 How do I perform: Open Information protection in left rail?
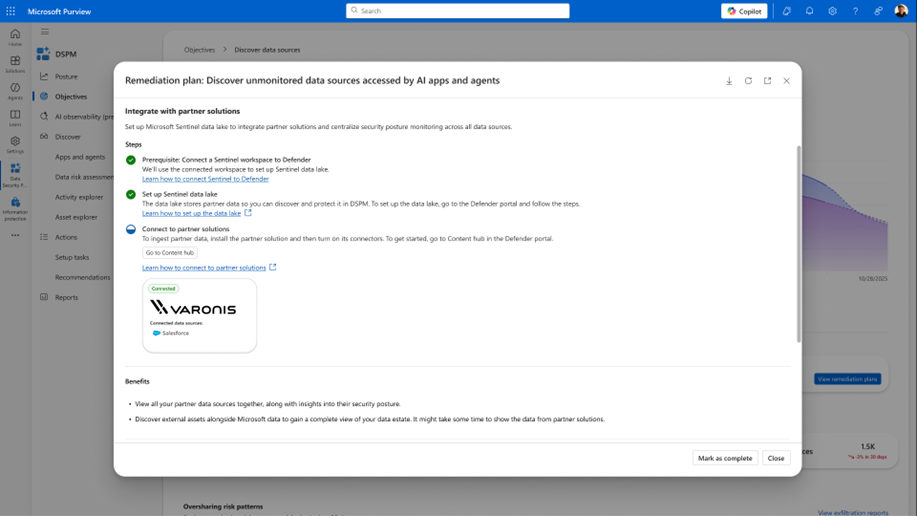(x=15, y=209)
